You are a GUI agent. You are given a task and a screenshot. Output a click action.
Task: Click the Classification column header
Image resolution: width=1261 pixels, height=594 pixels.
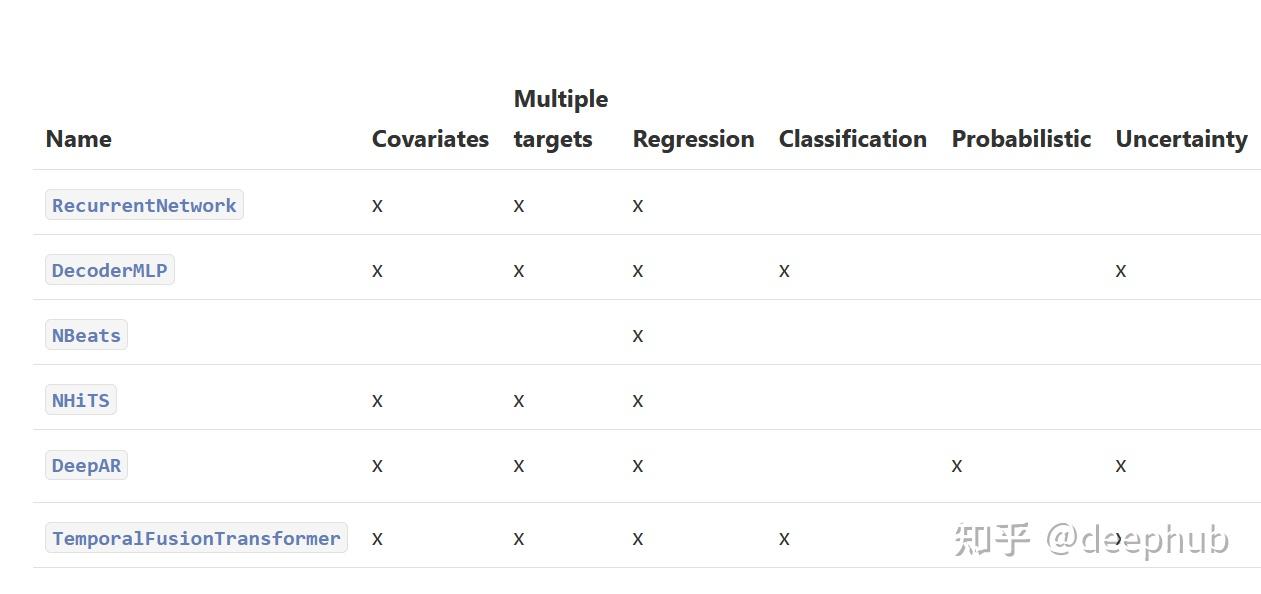(x=853, y=139)
